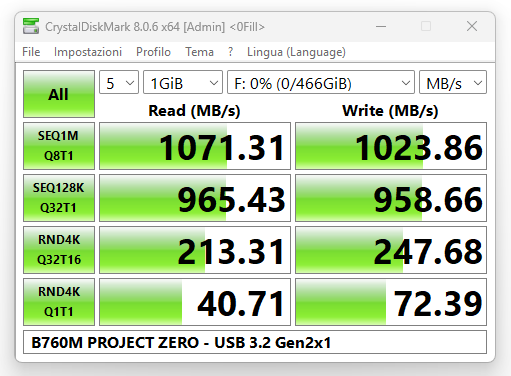Click the Read (MB/s) column header

(x=194, y=111)
